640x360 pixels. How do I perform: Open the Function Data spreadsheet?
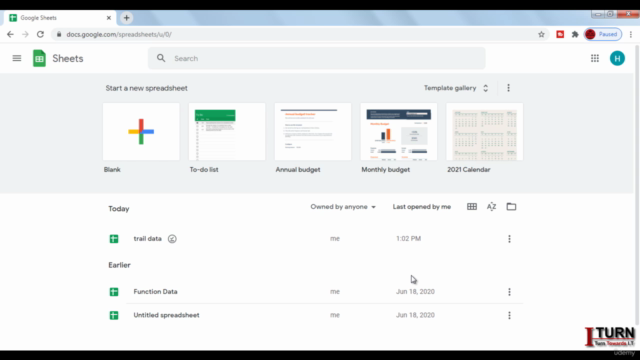click(x=155, y=291)
